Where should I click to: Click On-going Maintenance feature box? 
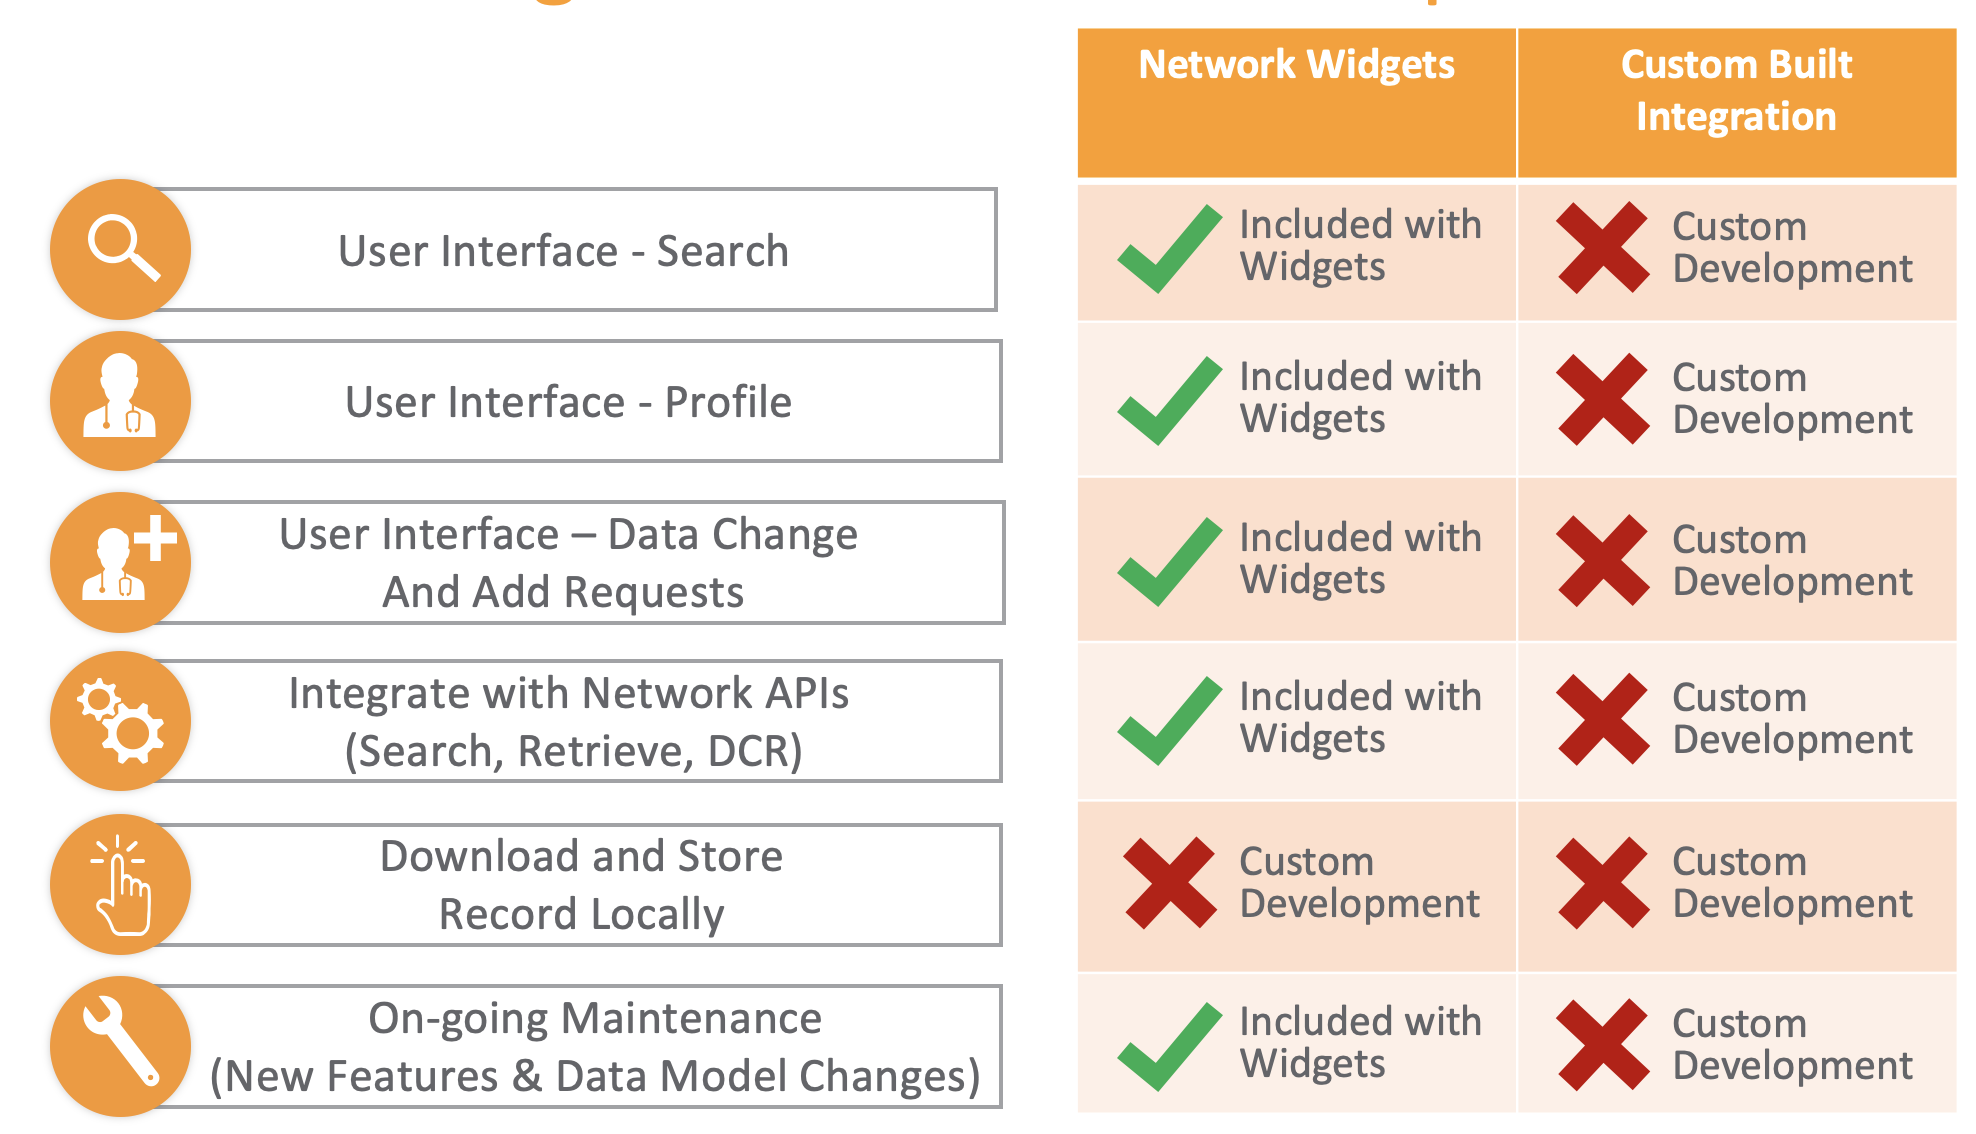594,1047
